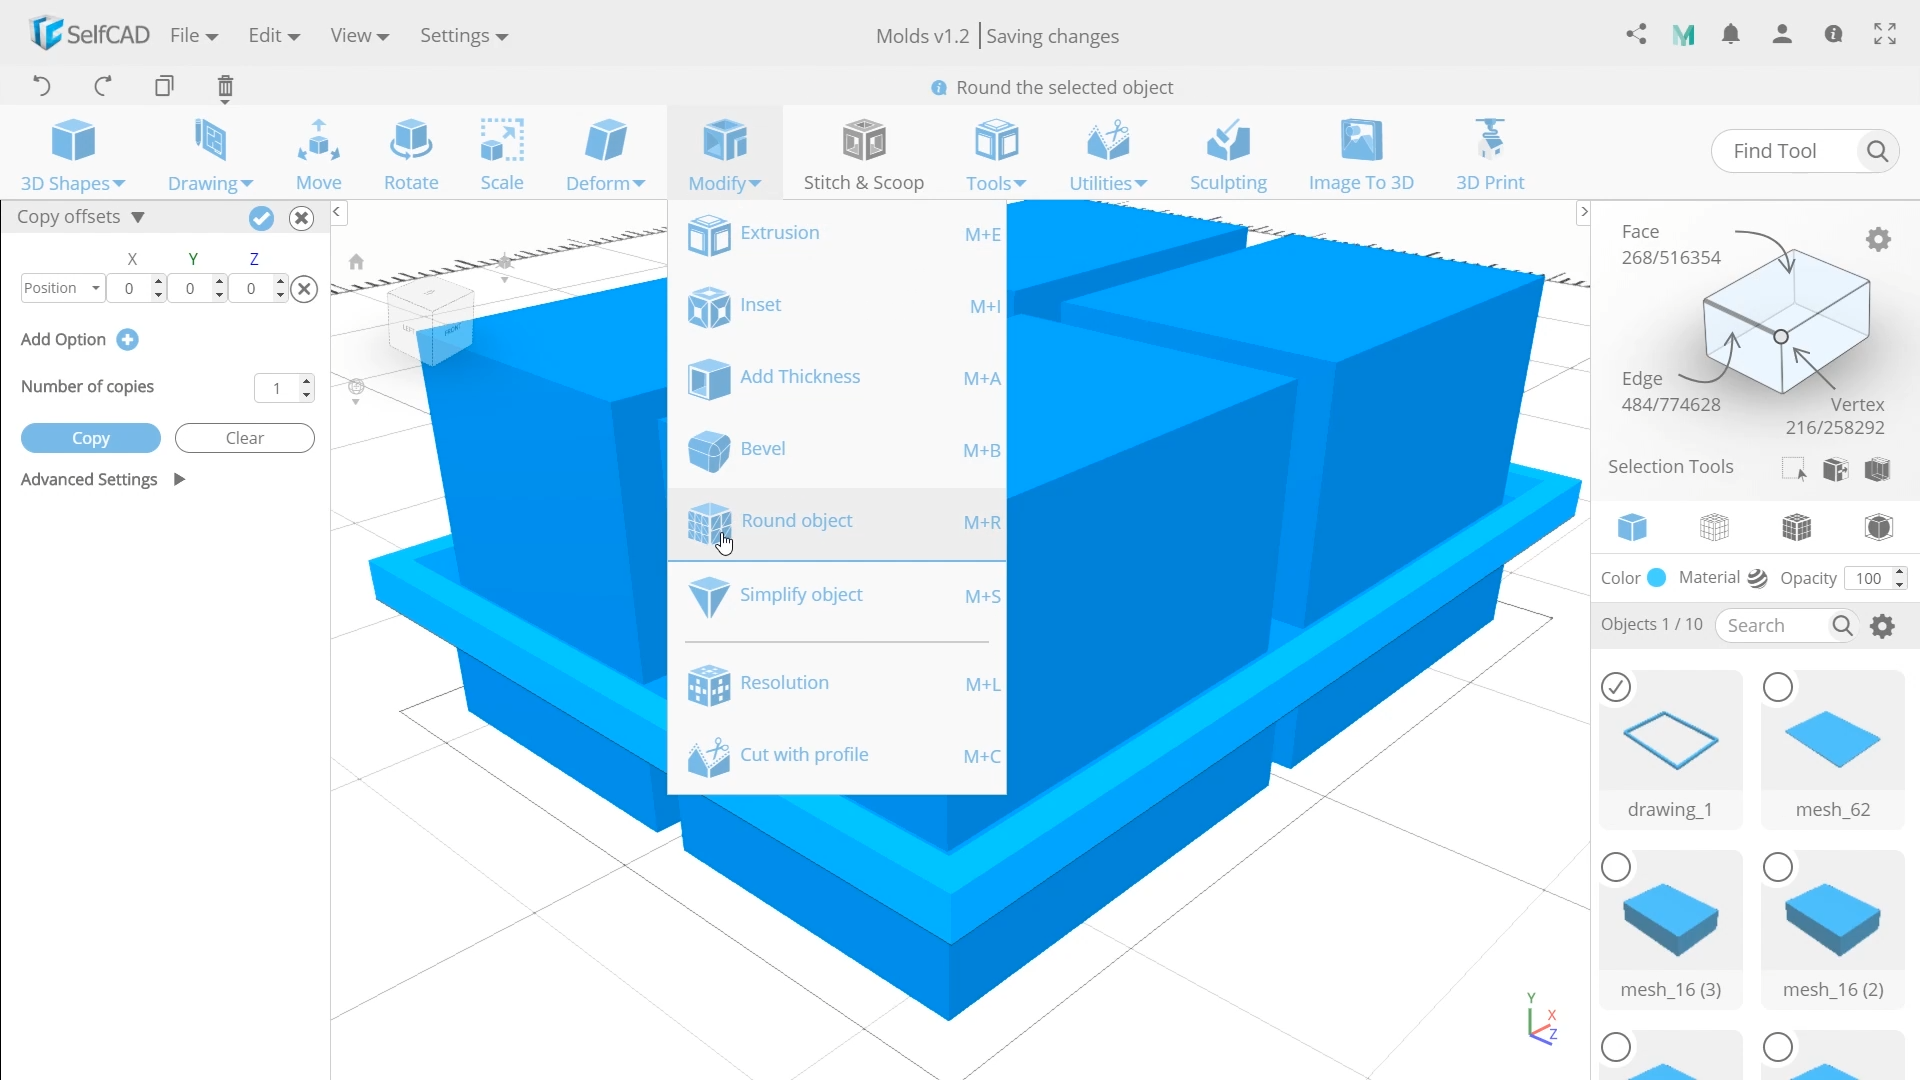Open the share icon in the top bar
The height and width of the screenshot is (1080, 1920).
(1636, 35)
